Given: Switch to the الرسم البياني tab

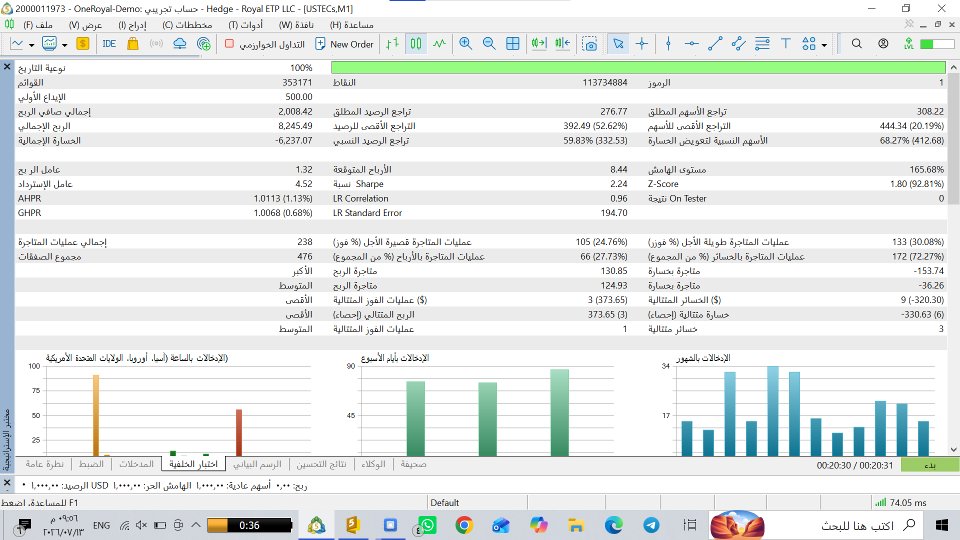Looking at the screenshot, I should (x=257, y=465).
